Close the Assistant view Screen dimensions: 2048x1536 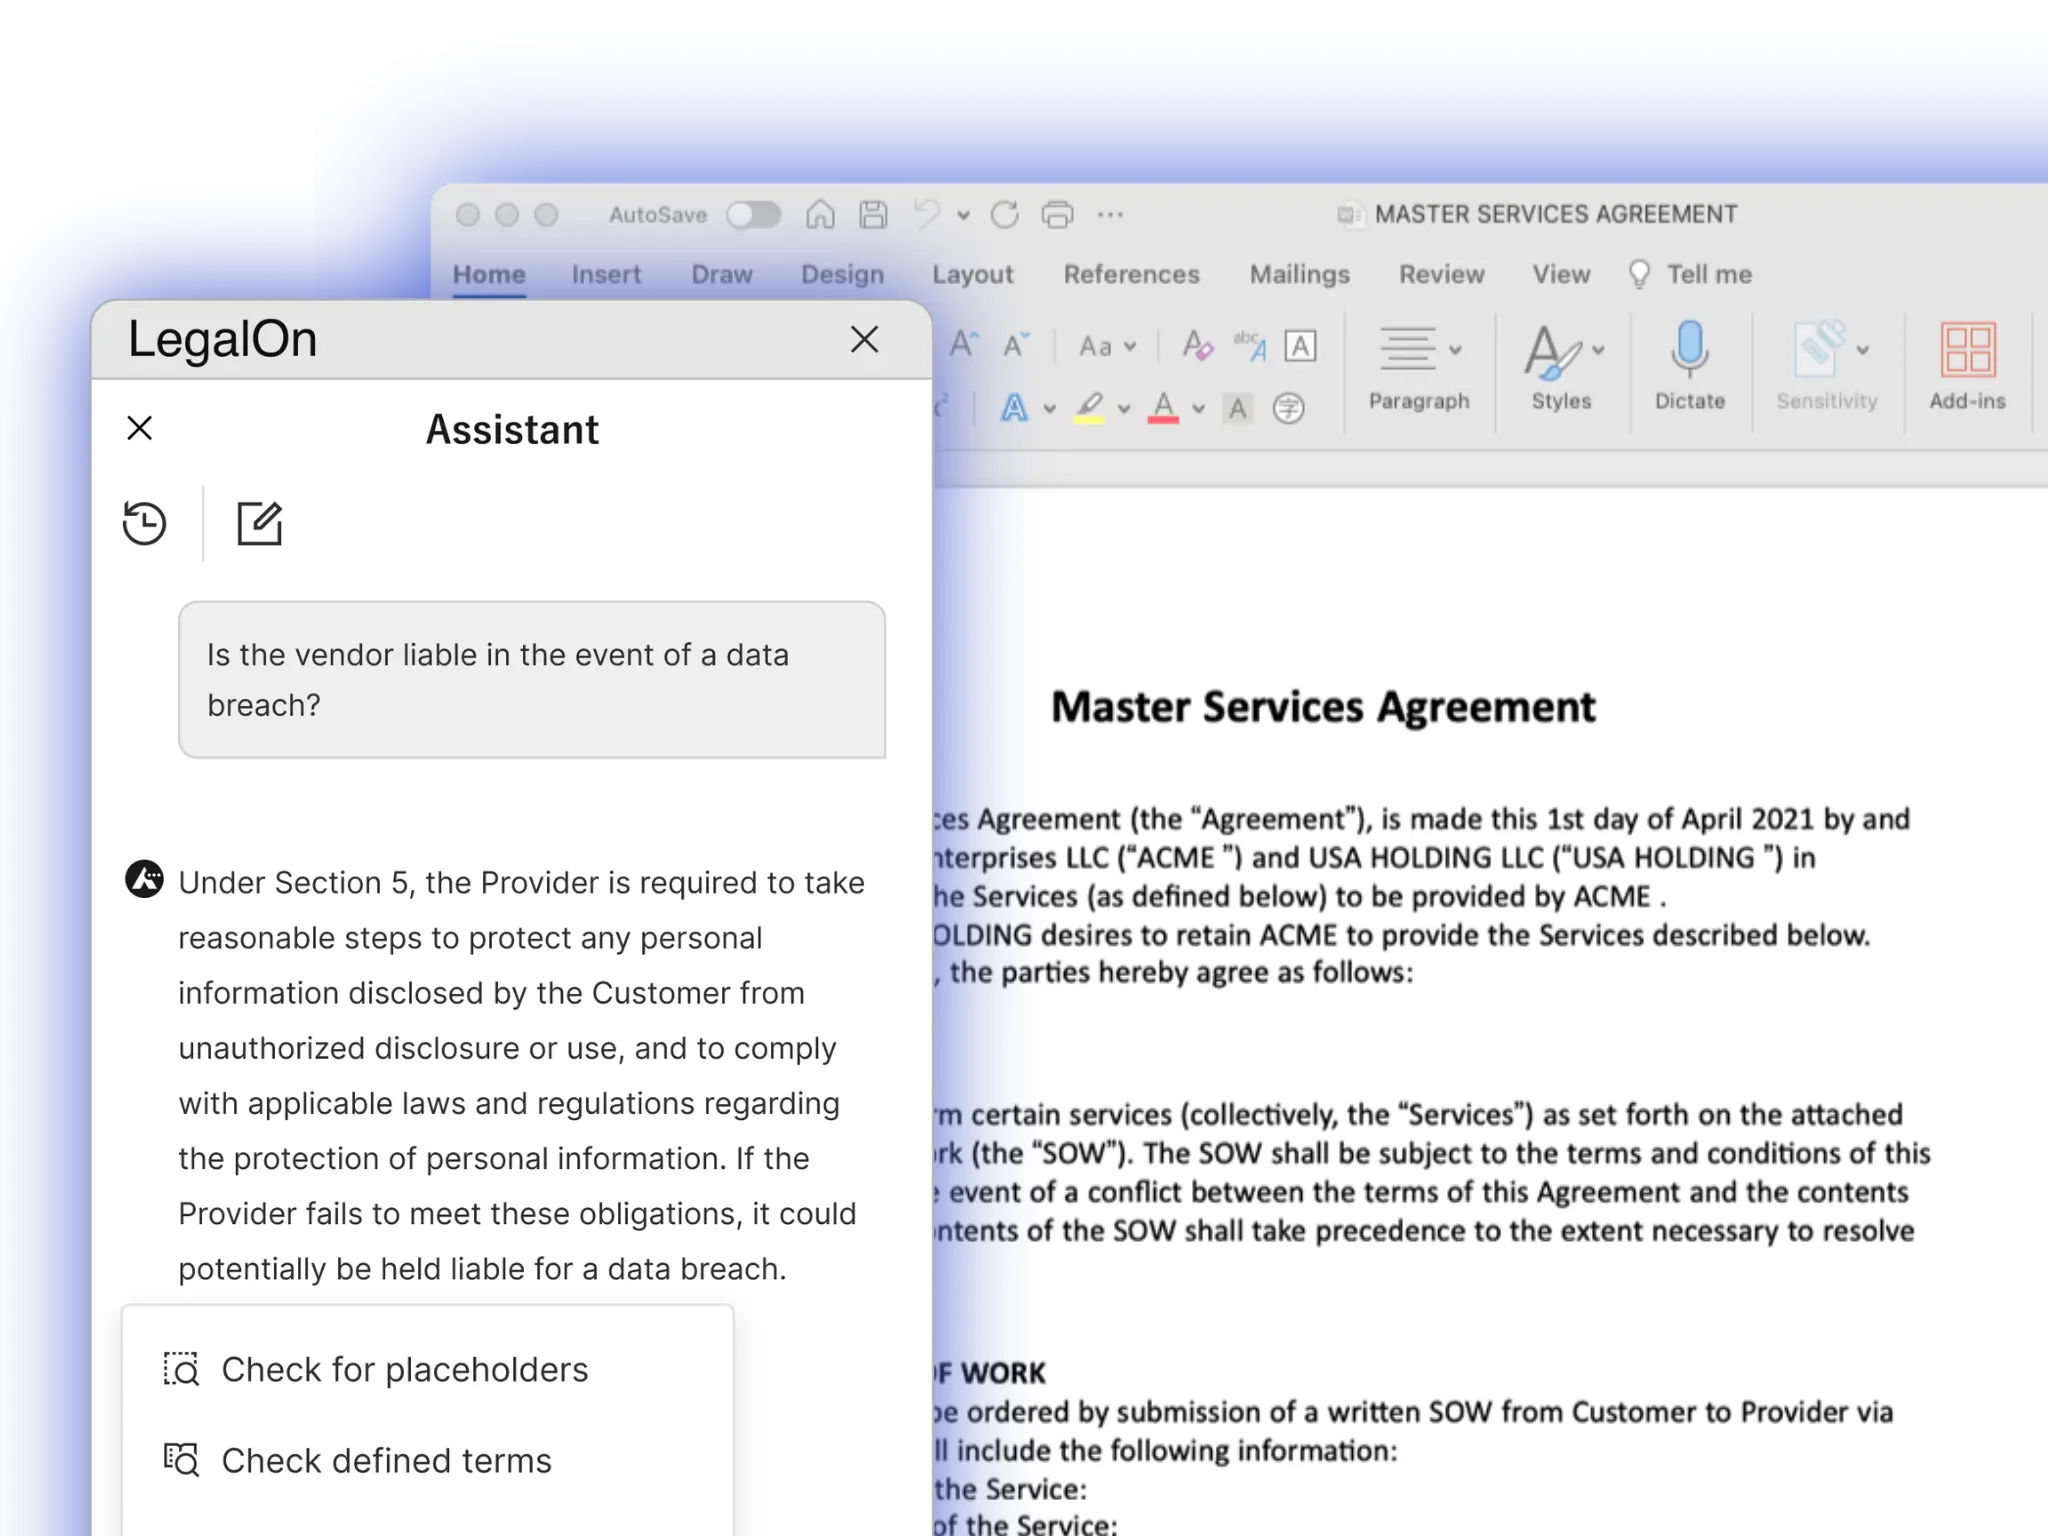[140, 428]
